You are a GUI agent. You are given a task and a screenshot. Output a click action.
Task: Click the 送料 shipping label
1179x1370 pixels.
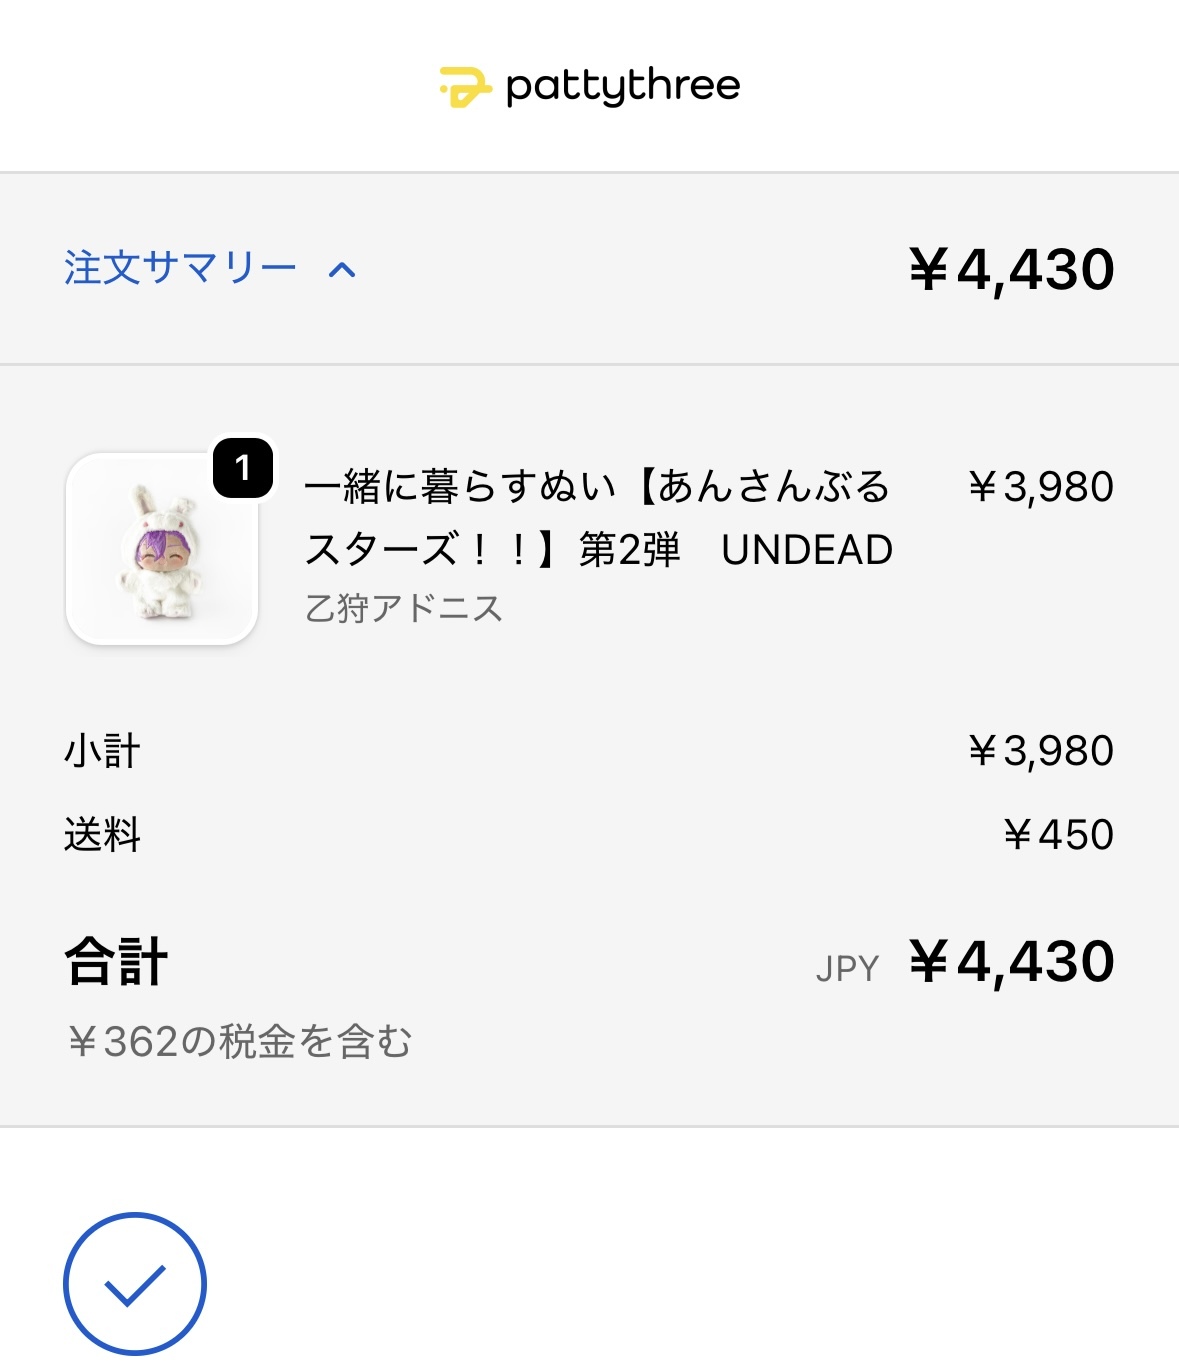[x=102, y=835]
